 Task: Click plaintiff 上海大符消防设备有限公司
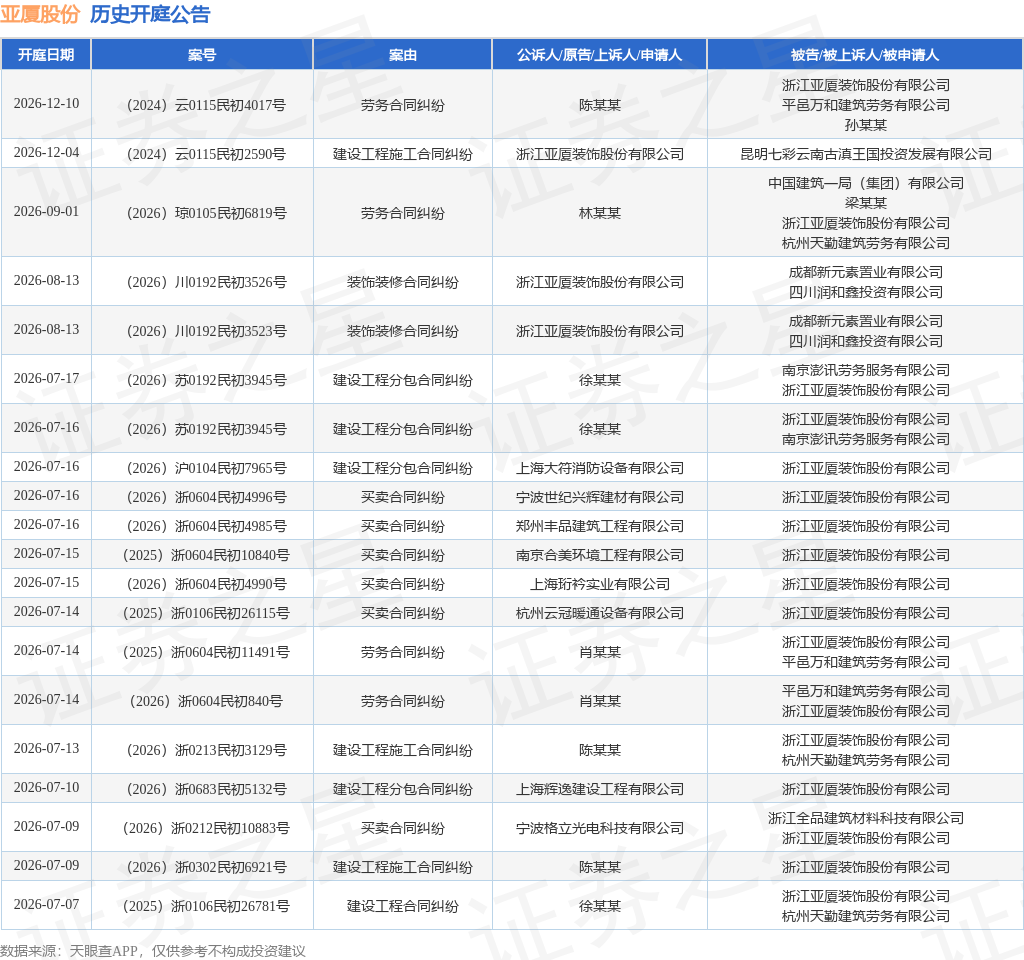click(600, 468)
